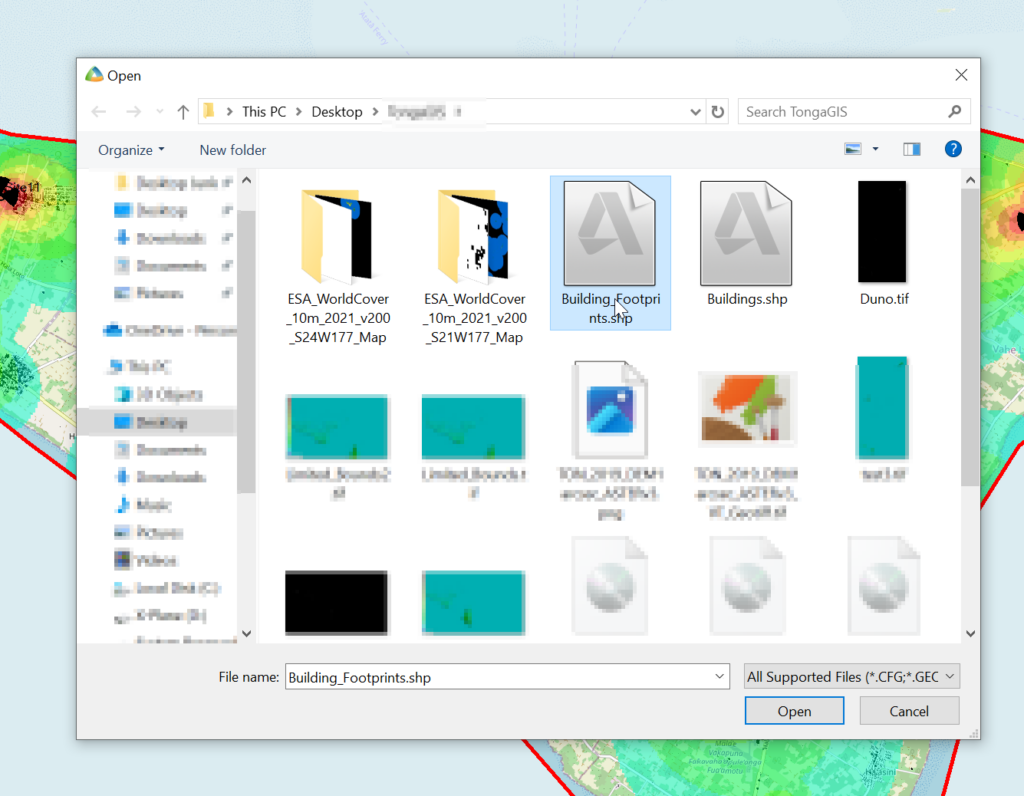Open the Help icon
Screen dimensions: 1024x796
pyautogui.click(x=953, y=149)
